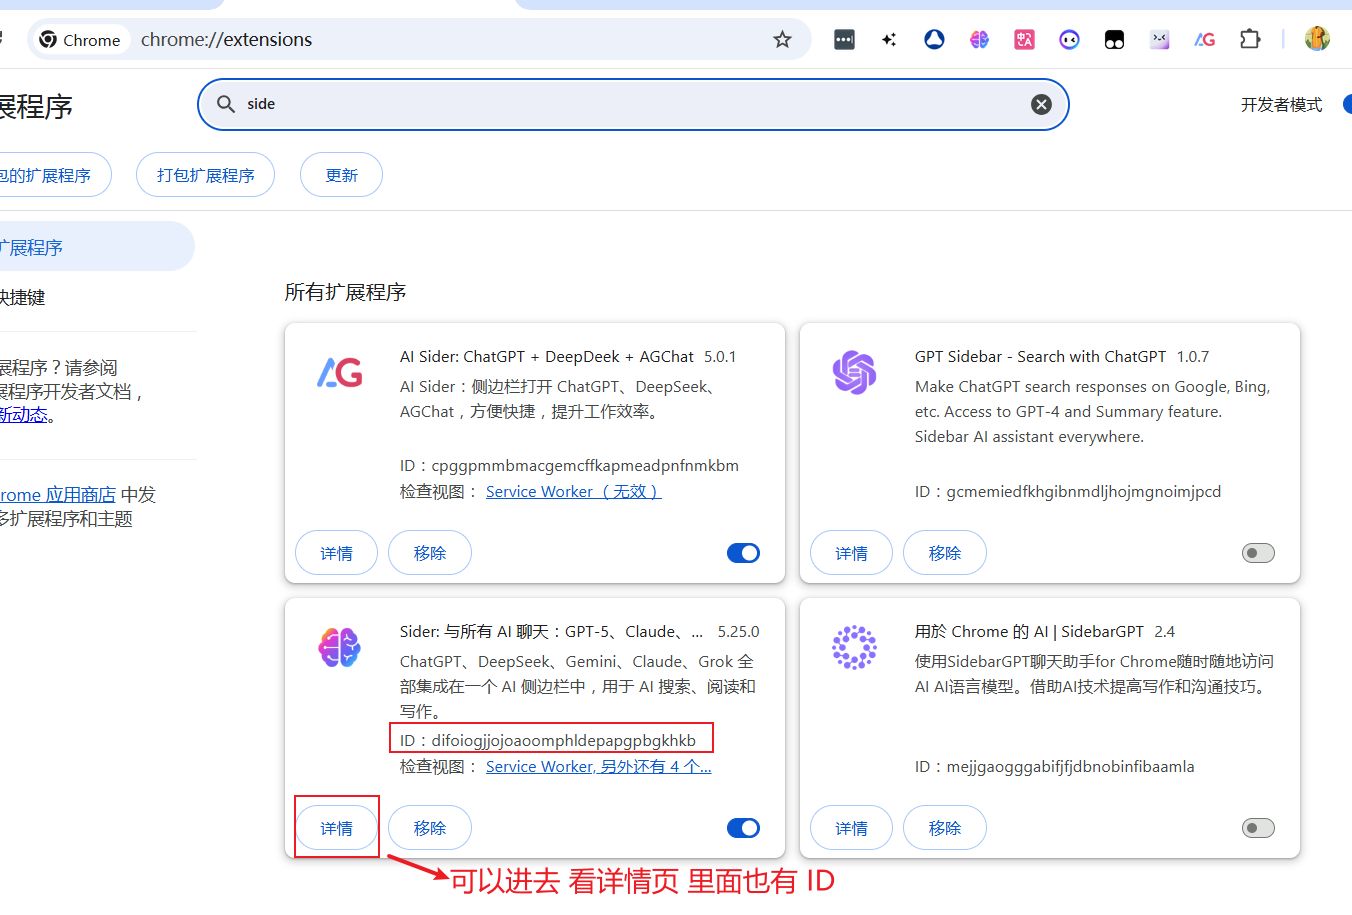Open the Chrome profile avatar

click(x=1317, y=39)
